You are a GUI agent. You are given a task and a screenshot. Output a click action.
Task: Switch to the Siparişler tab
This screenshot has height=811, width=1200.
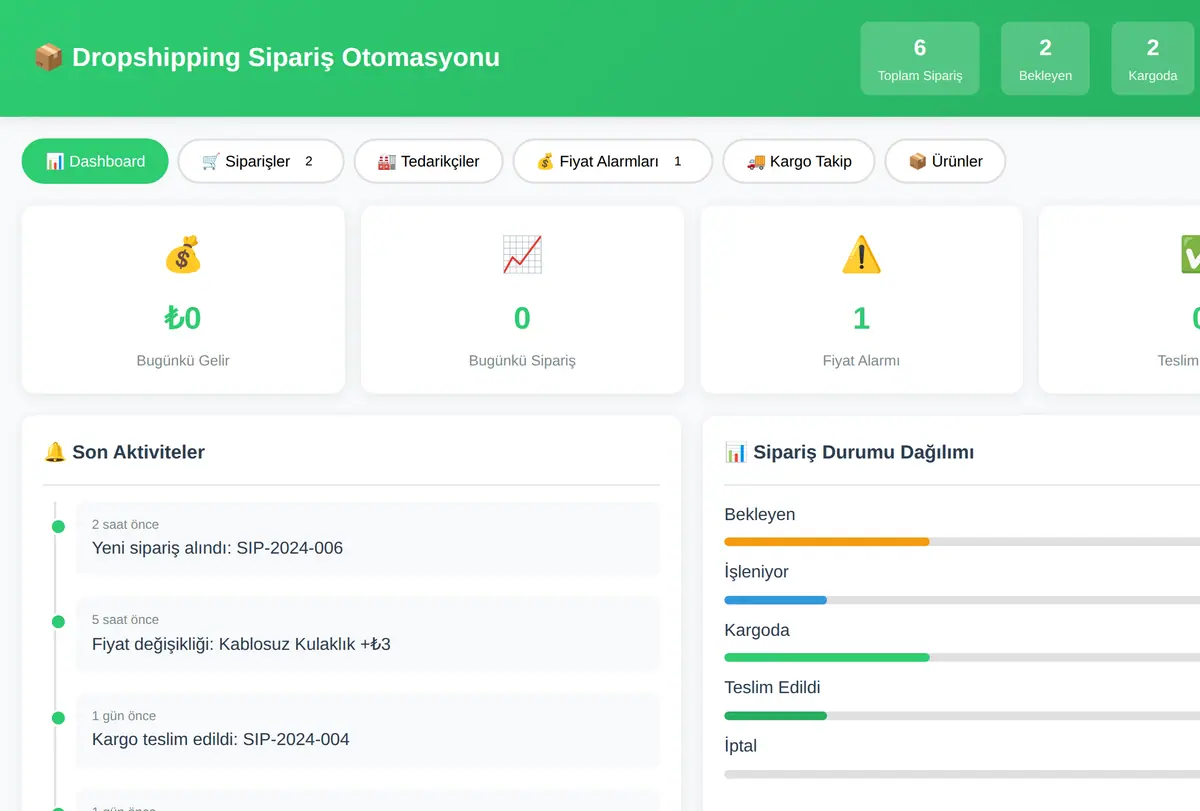pos(261,161)
